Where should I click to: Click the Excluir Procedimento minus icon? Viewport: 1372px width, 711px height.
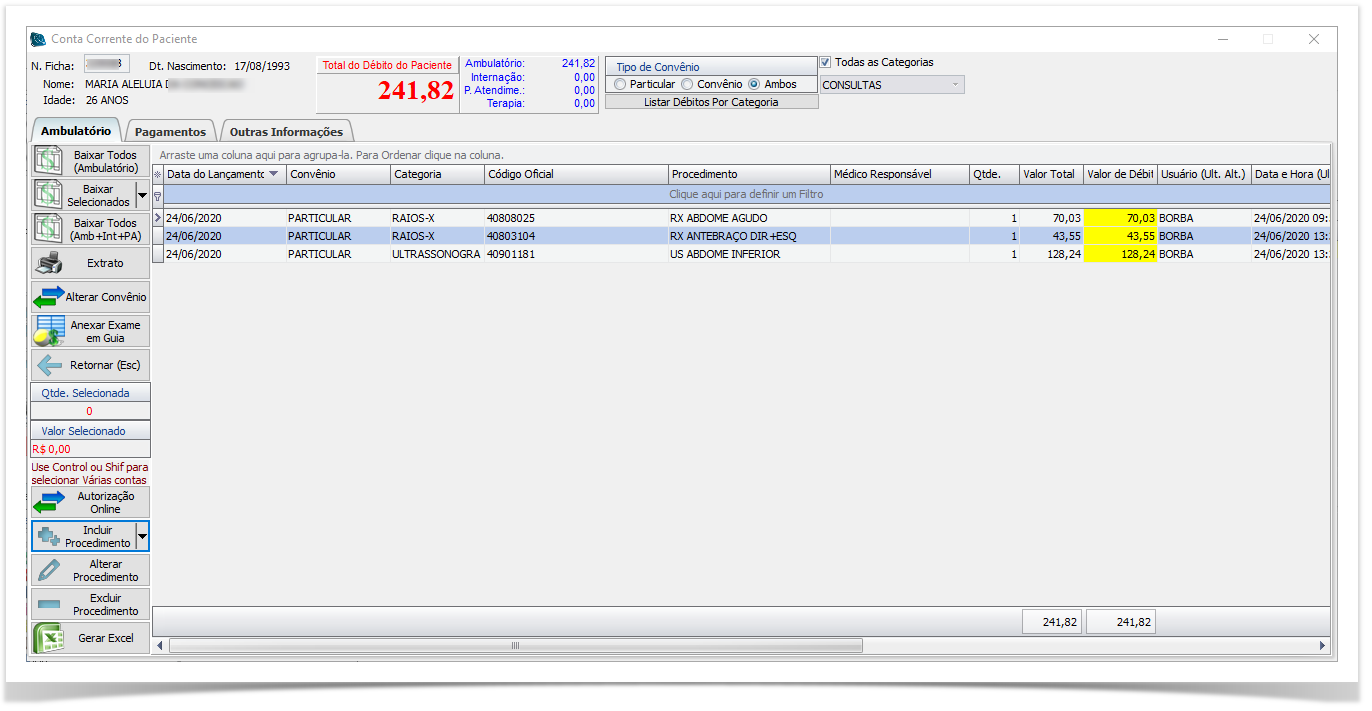pos(48,604)
